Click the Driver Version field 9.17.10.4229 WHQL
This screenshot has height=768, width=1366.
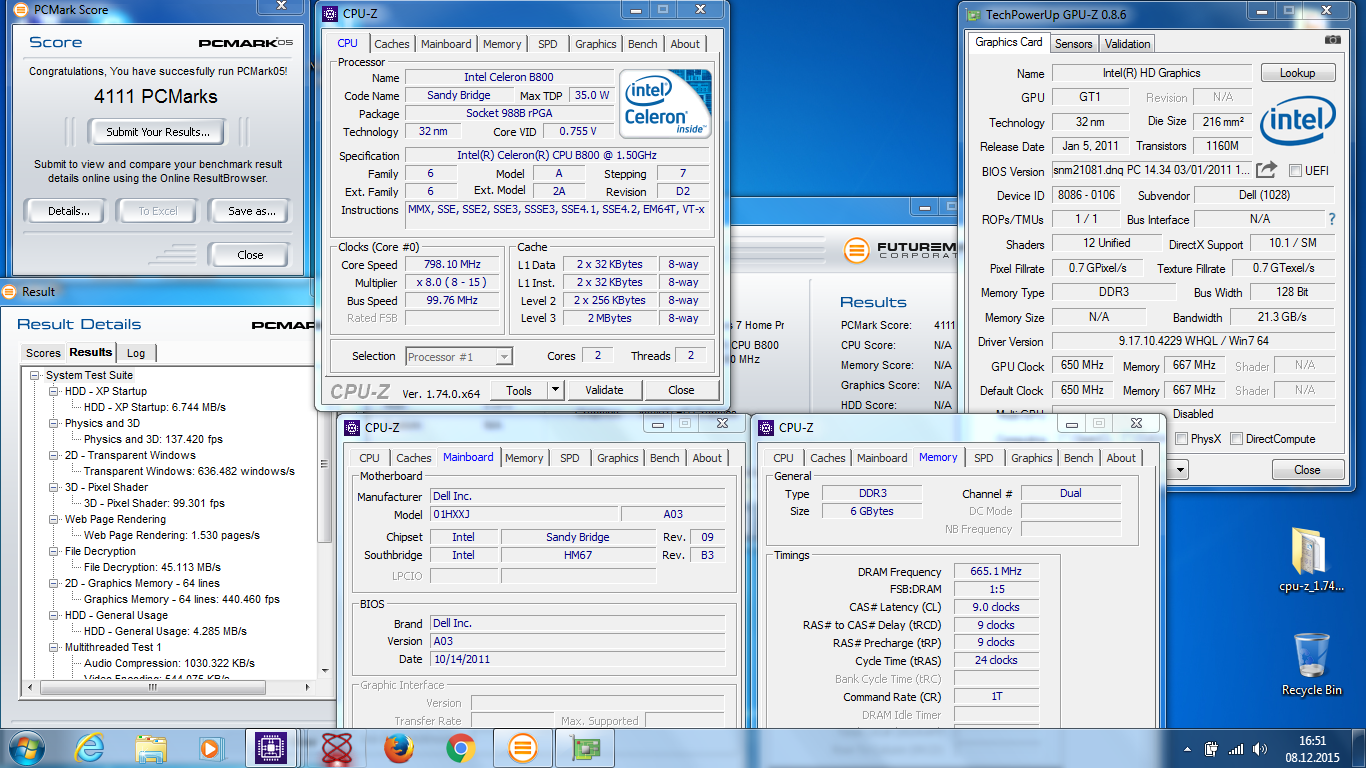coord(1193,341)
